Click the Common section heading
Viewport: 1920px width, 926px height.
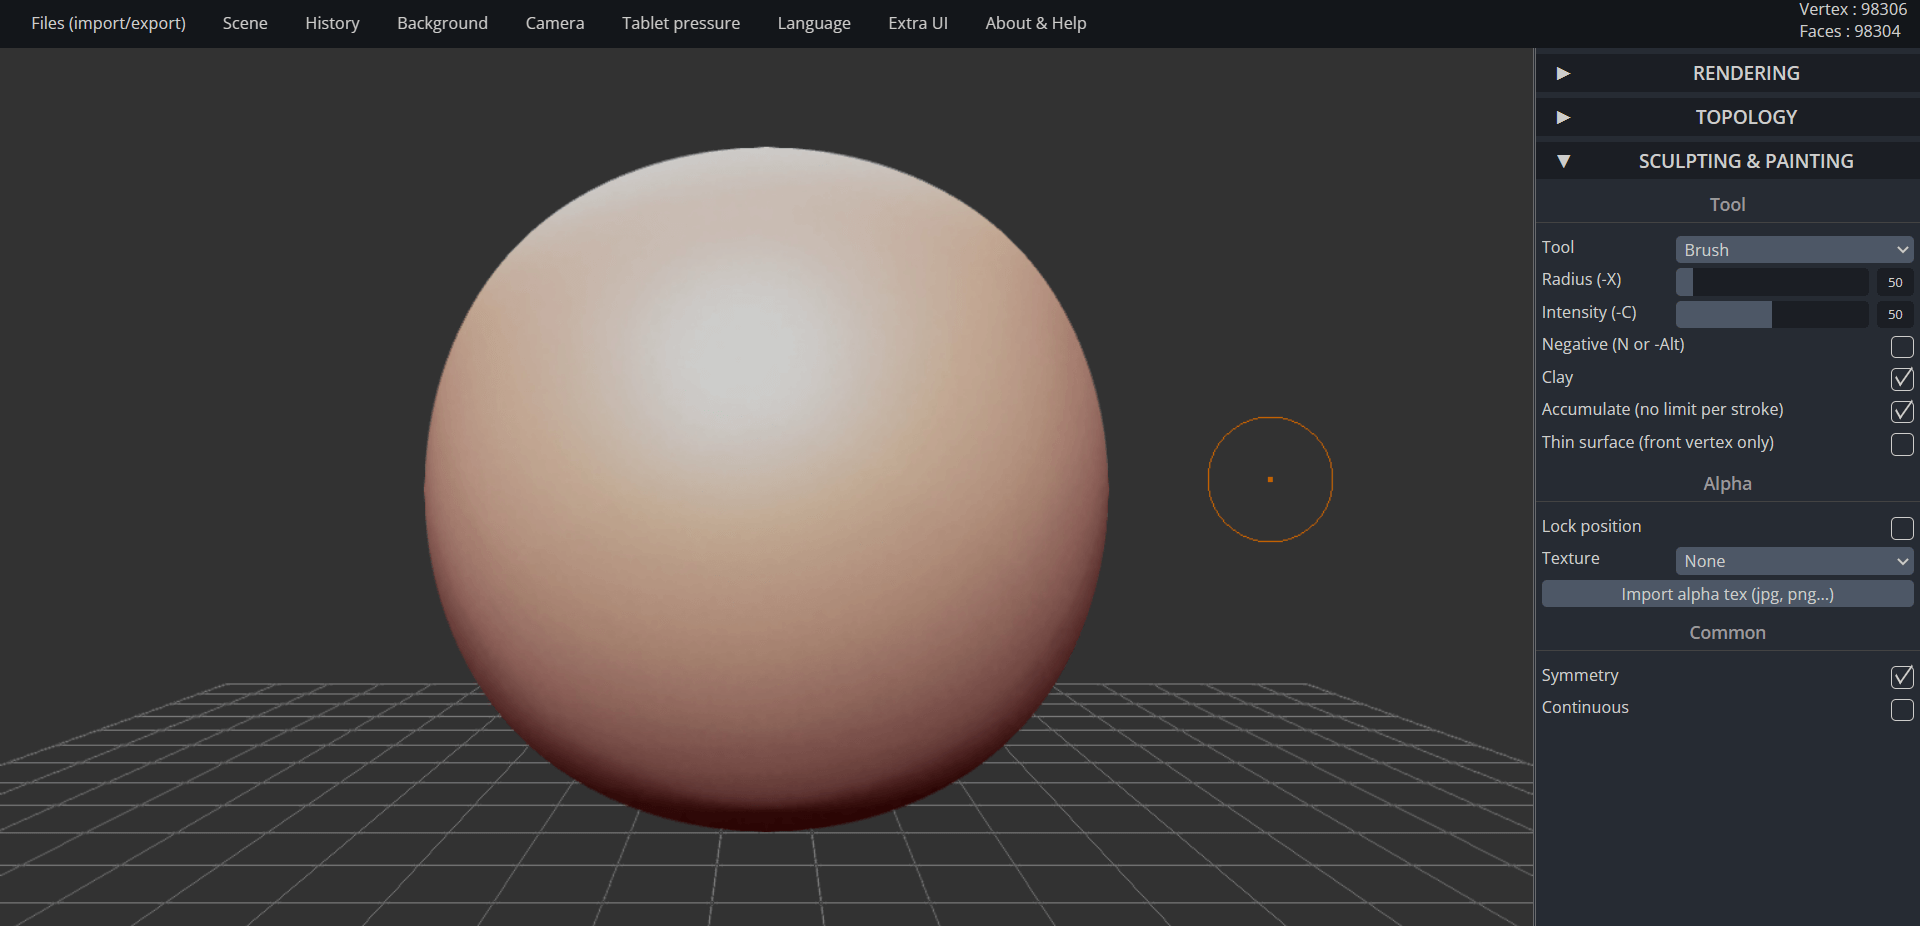pyautogui.click(x=1727, y=633)
